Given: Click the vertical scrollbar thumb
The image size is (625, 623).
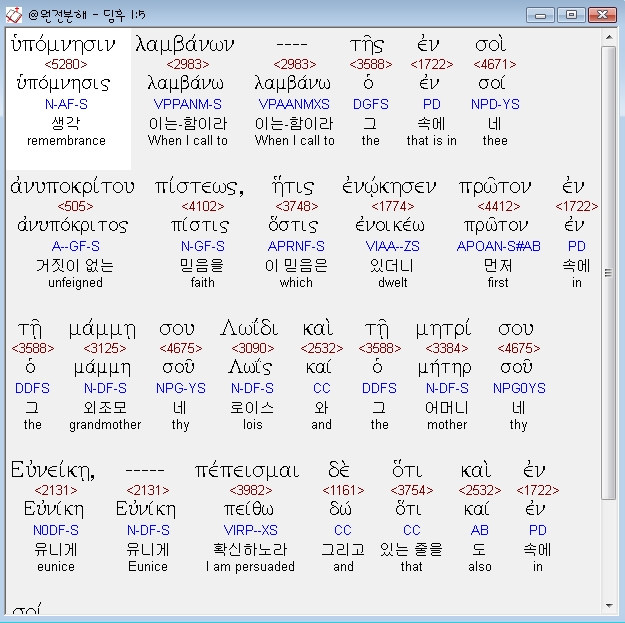Looking at the screenshot, I should point(609,273).
